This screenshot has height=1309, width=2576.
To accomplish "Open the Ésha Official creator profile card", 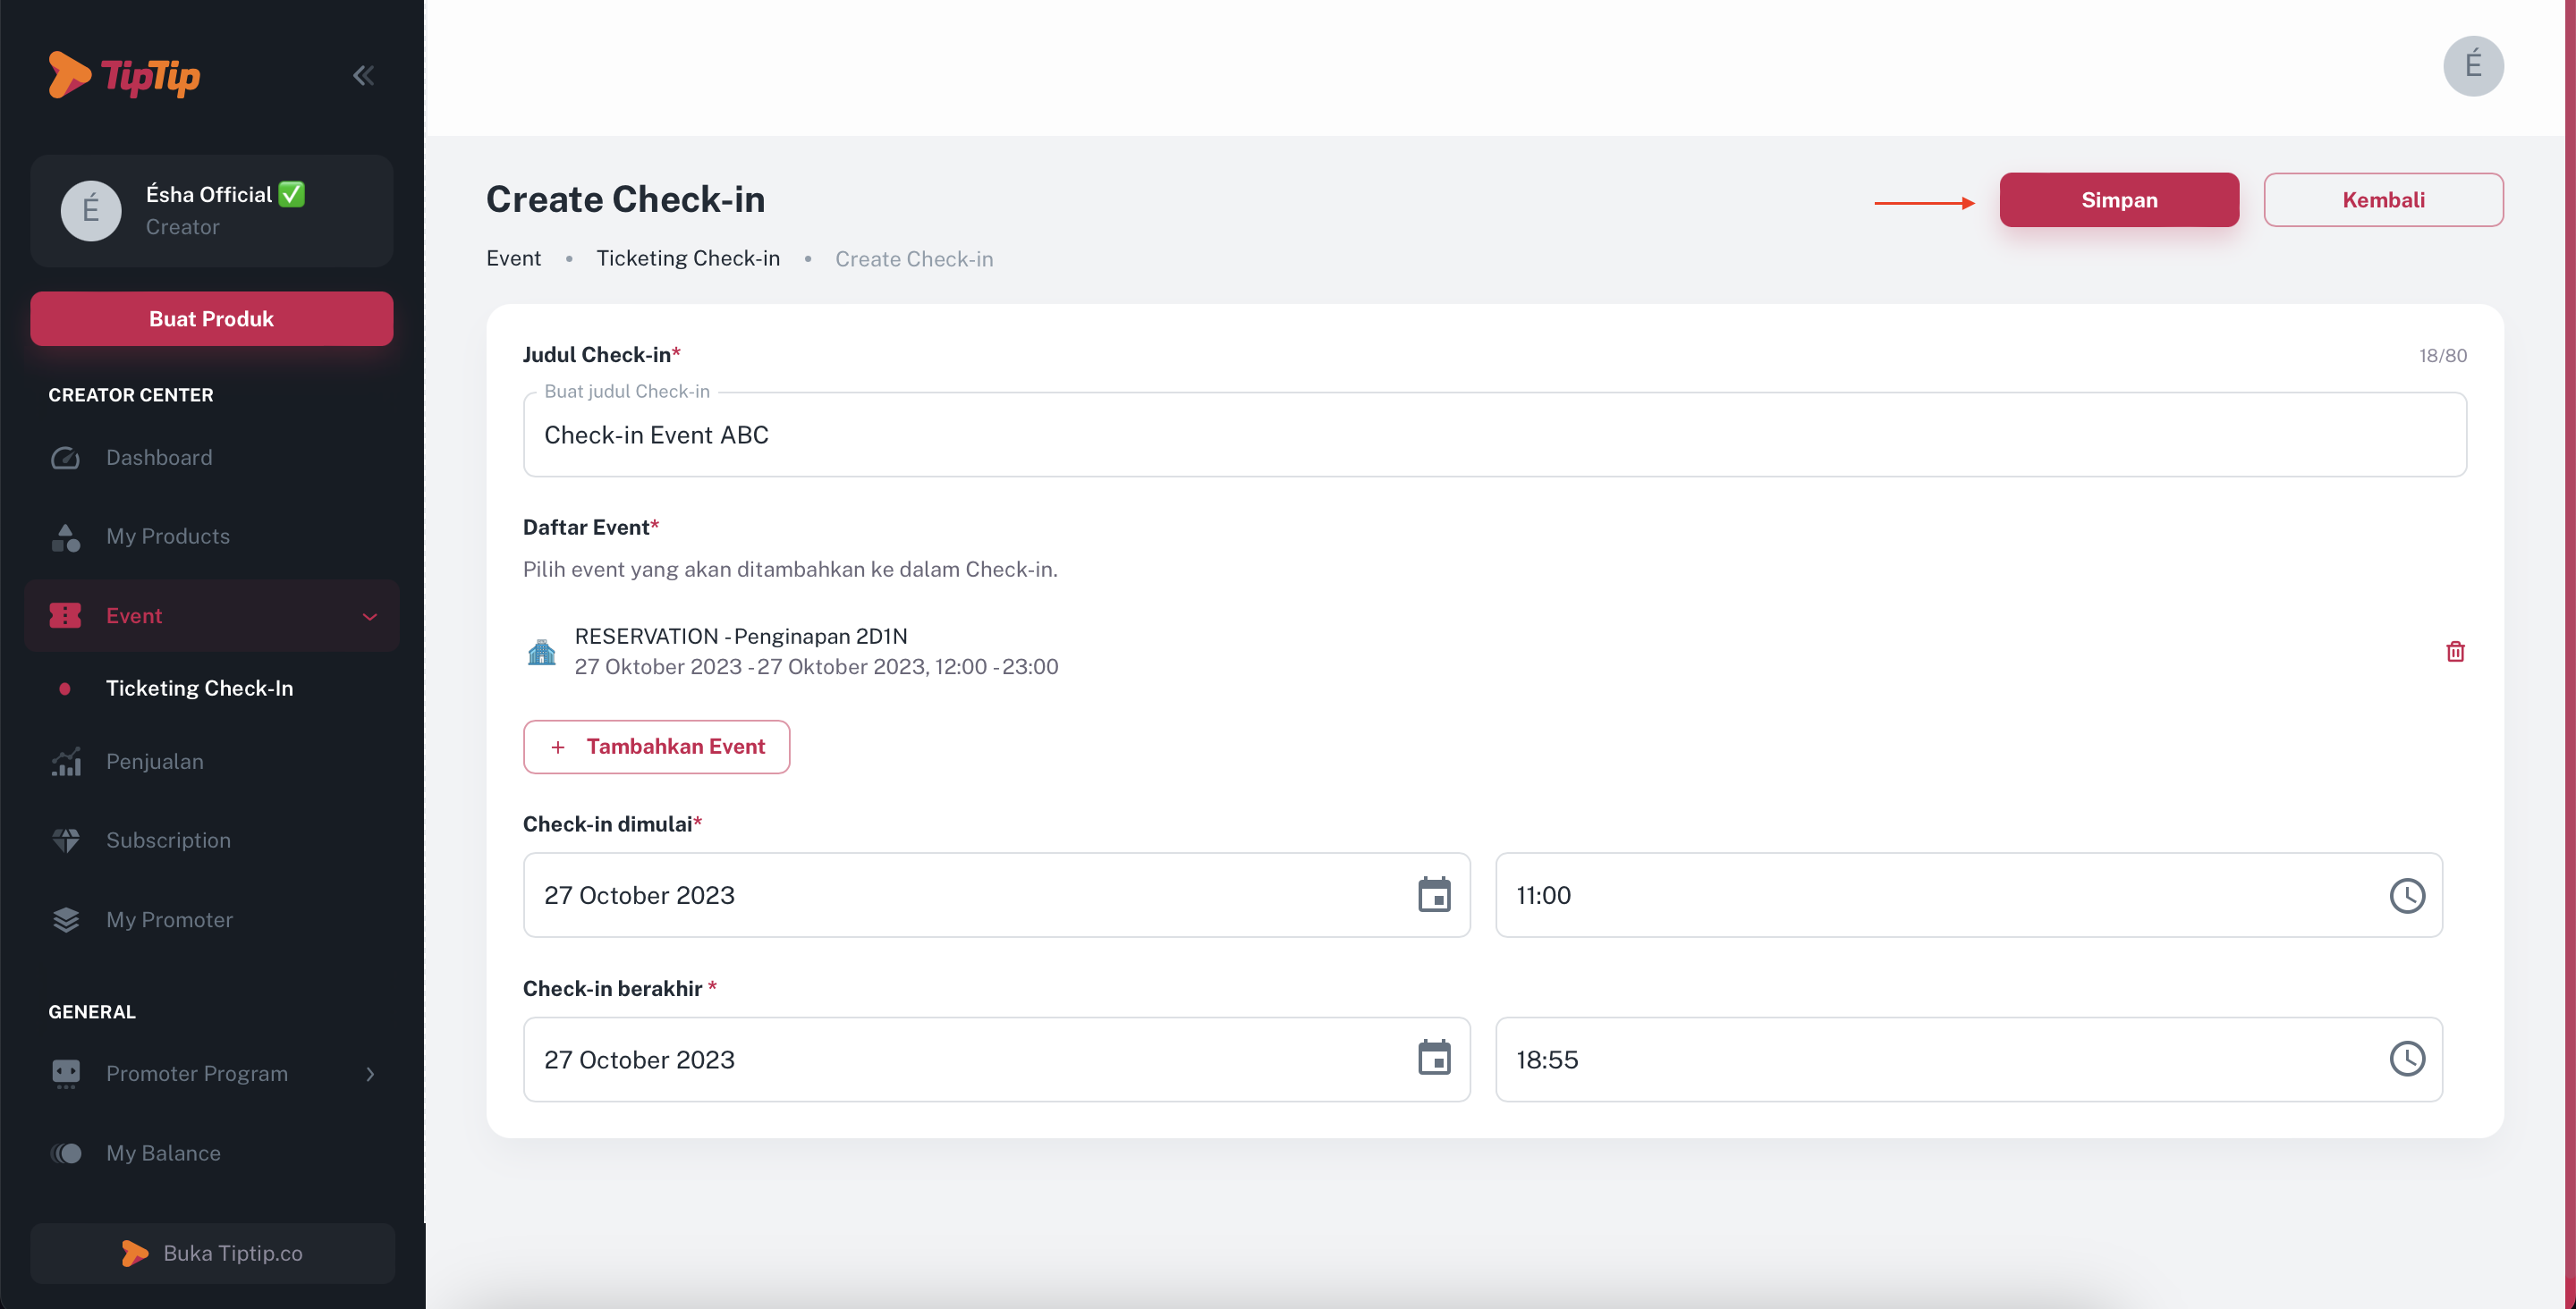I will pyautogui.click(x=211, y=210).
